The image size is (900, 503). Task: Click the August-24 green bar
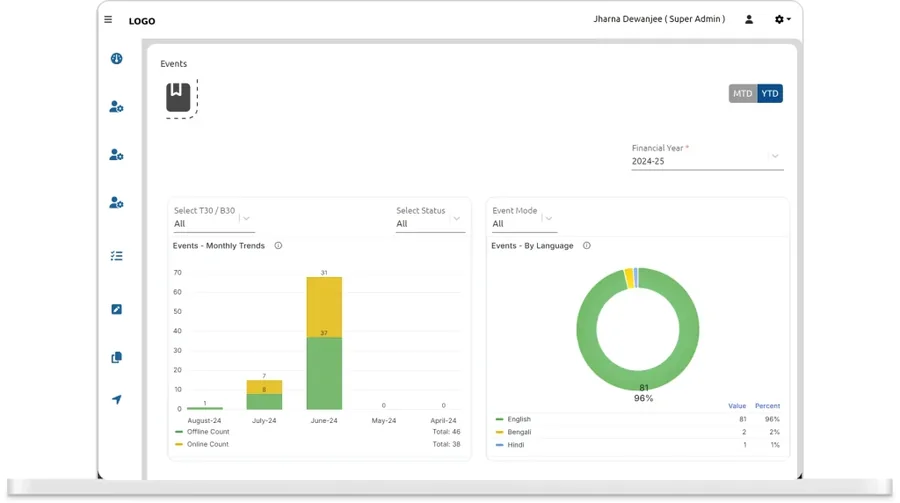tap(204, 408)
